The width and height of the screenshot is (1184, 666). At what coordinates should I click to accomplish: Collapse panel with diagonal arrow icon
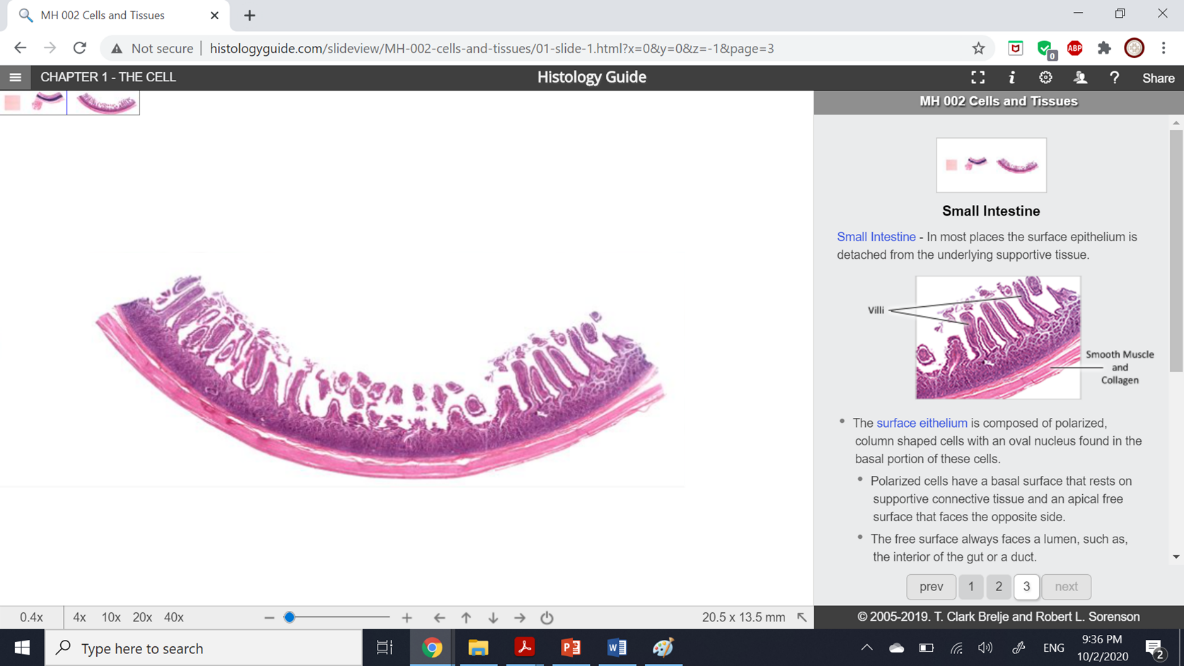click(x=802, y=618)
